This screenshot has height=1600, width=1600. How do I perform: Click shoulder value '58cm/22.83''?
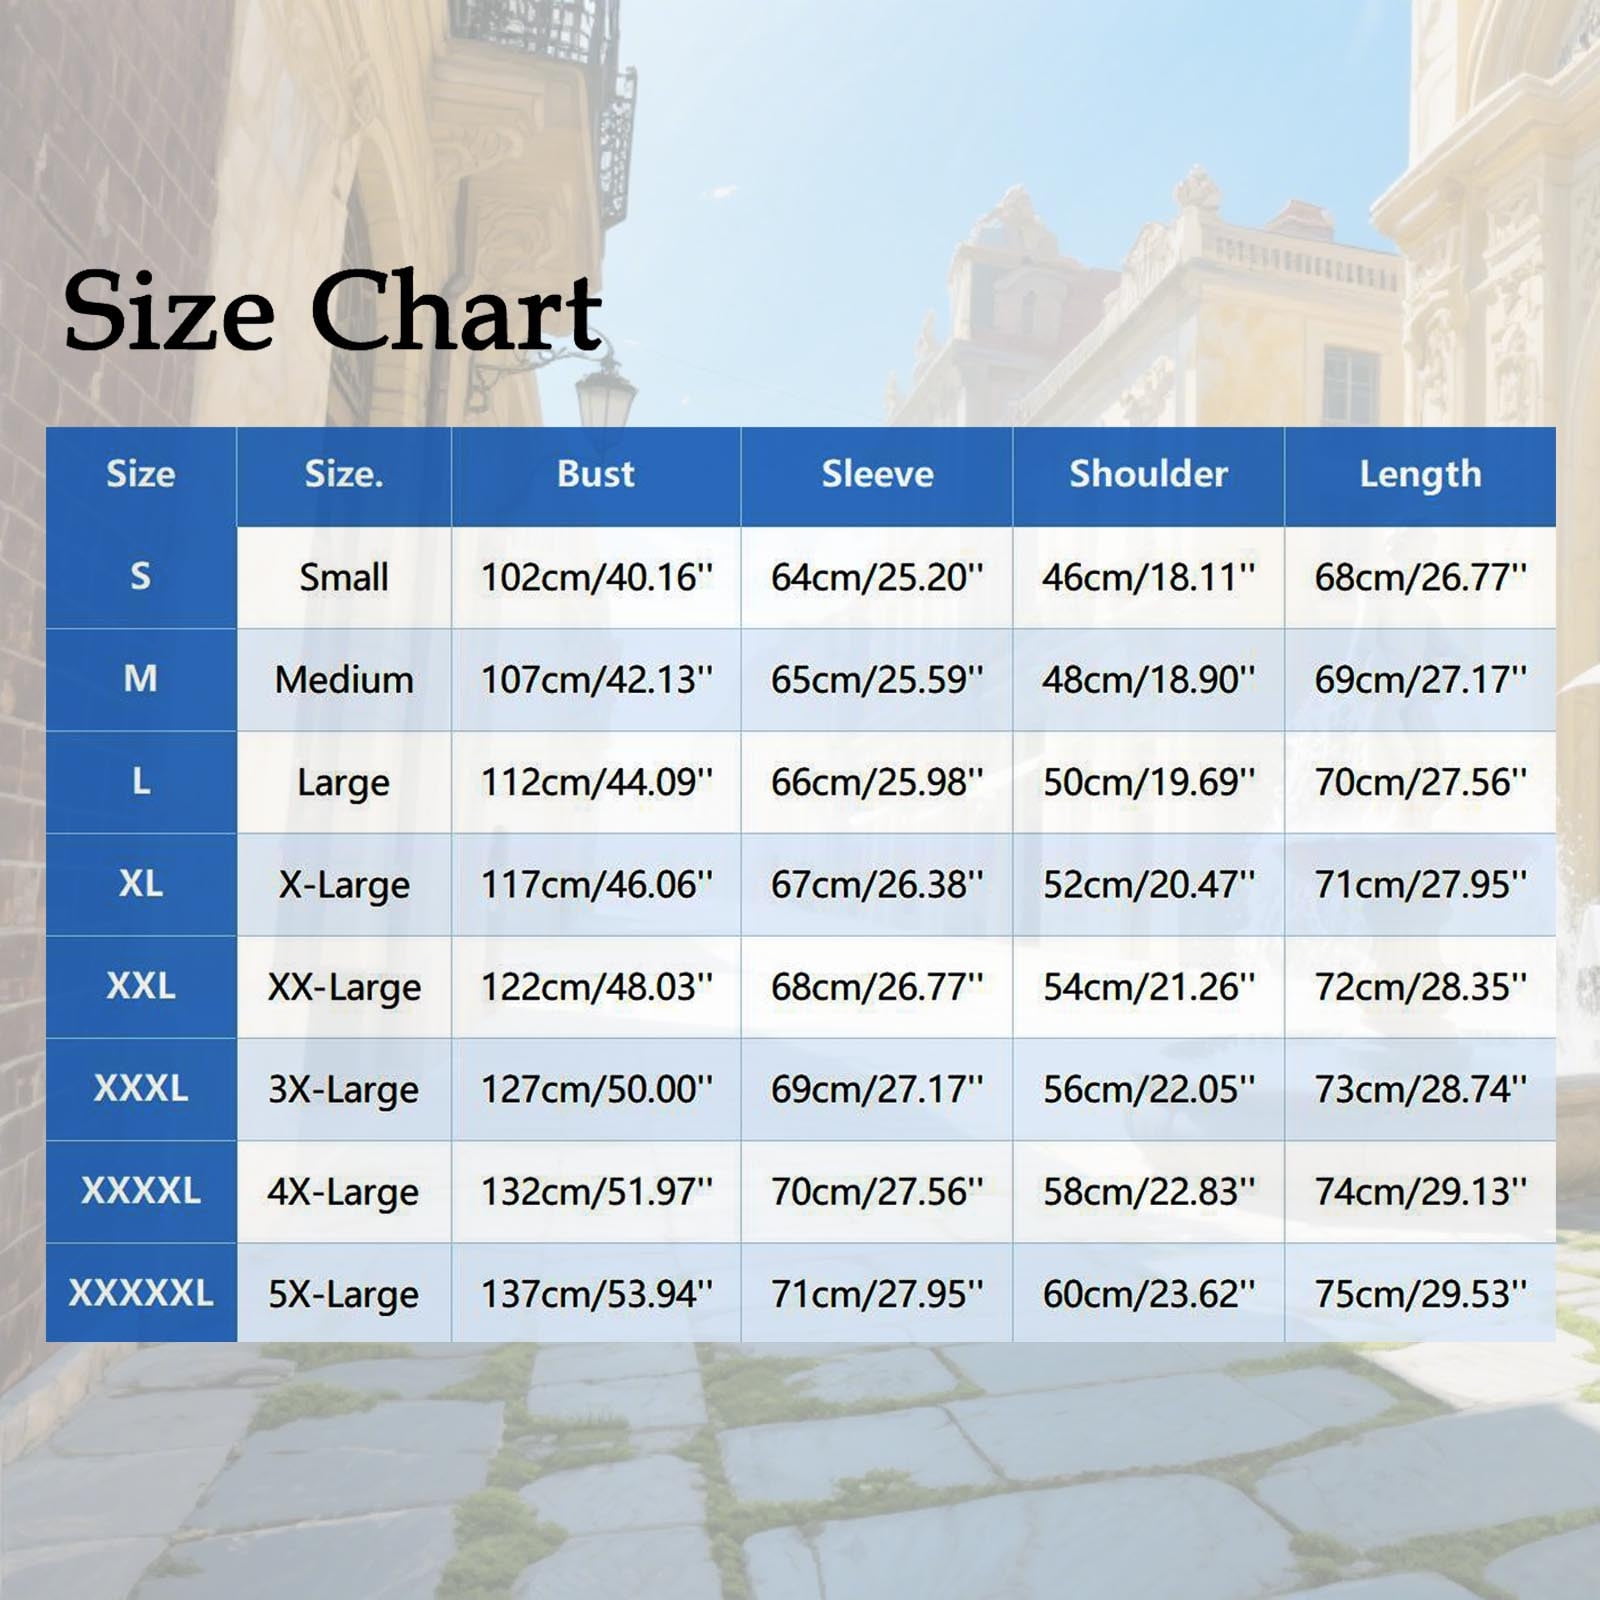(x=1148, y=1192)
